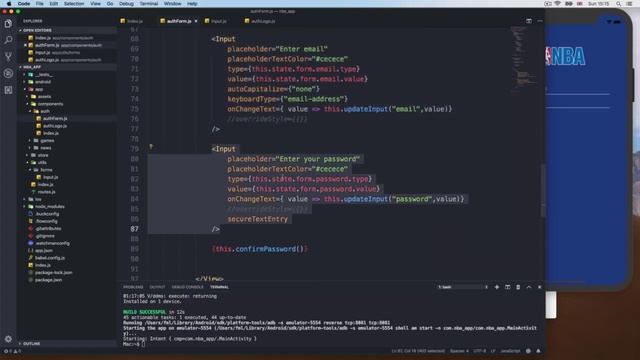The width and height of the screenshot is (640, 360).
Task: Maximize the terminal panel with the up chevron
Action: [x=529, y=287]
